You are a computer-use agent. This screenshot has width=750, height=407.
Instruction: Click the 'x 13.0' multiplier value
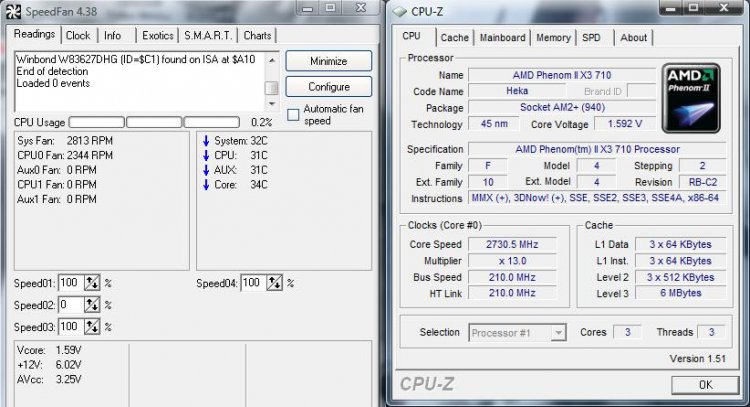coord(512,261)
